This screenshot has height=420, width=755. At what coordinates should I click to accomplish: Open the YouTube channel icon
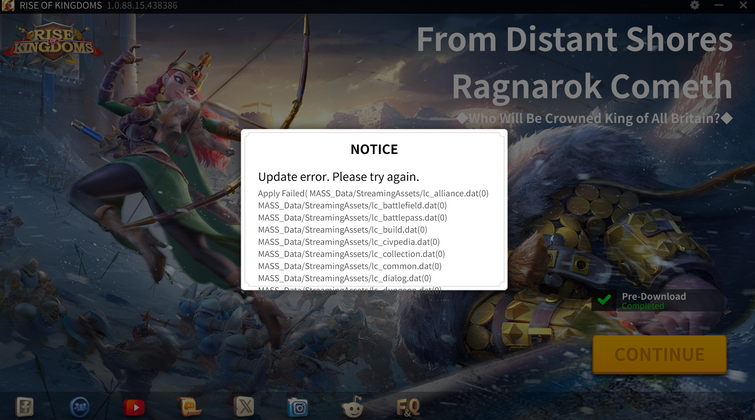tap(134, 407)
